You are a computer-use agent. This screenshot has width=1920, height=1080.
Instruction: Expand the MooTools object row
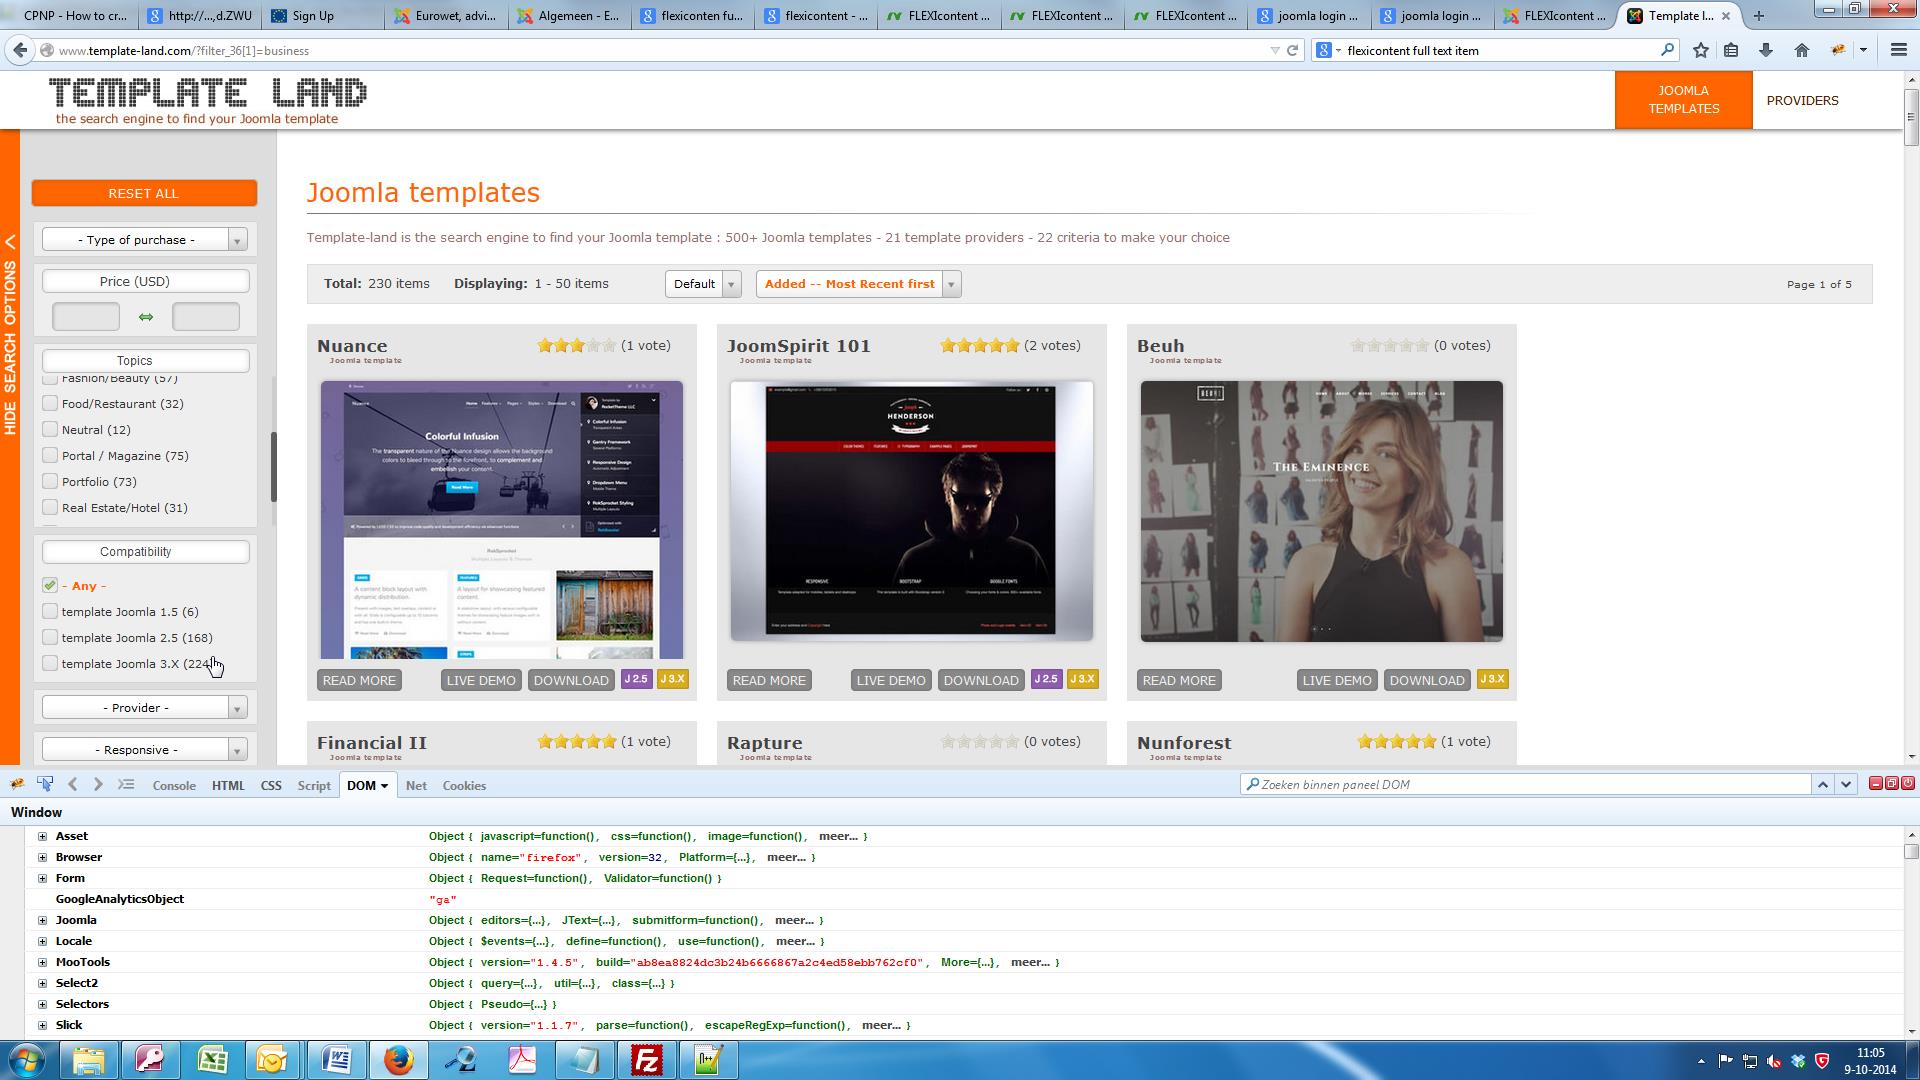42,962
